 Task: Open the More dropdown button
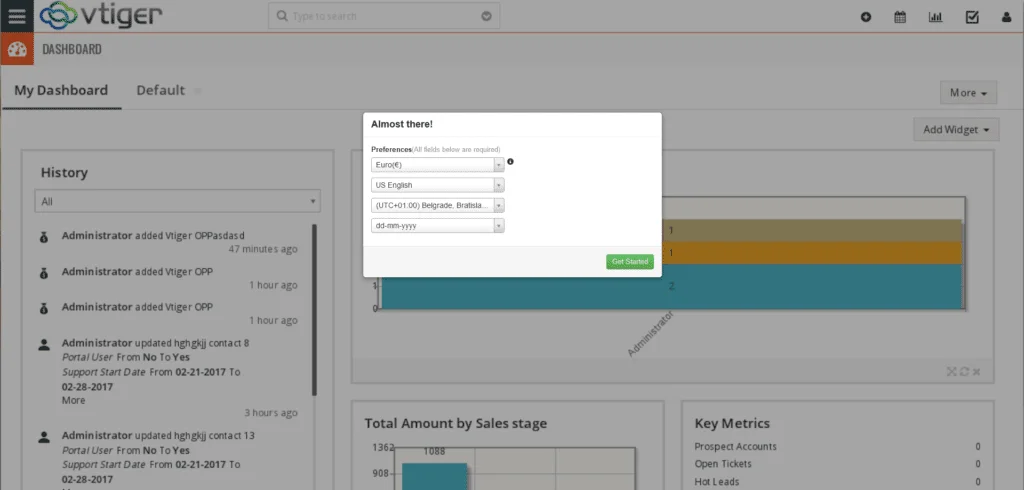[968, 92]
